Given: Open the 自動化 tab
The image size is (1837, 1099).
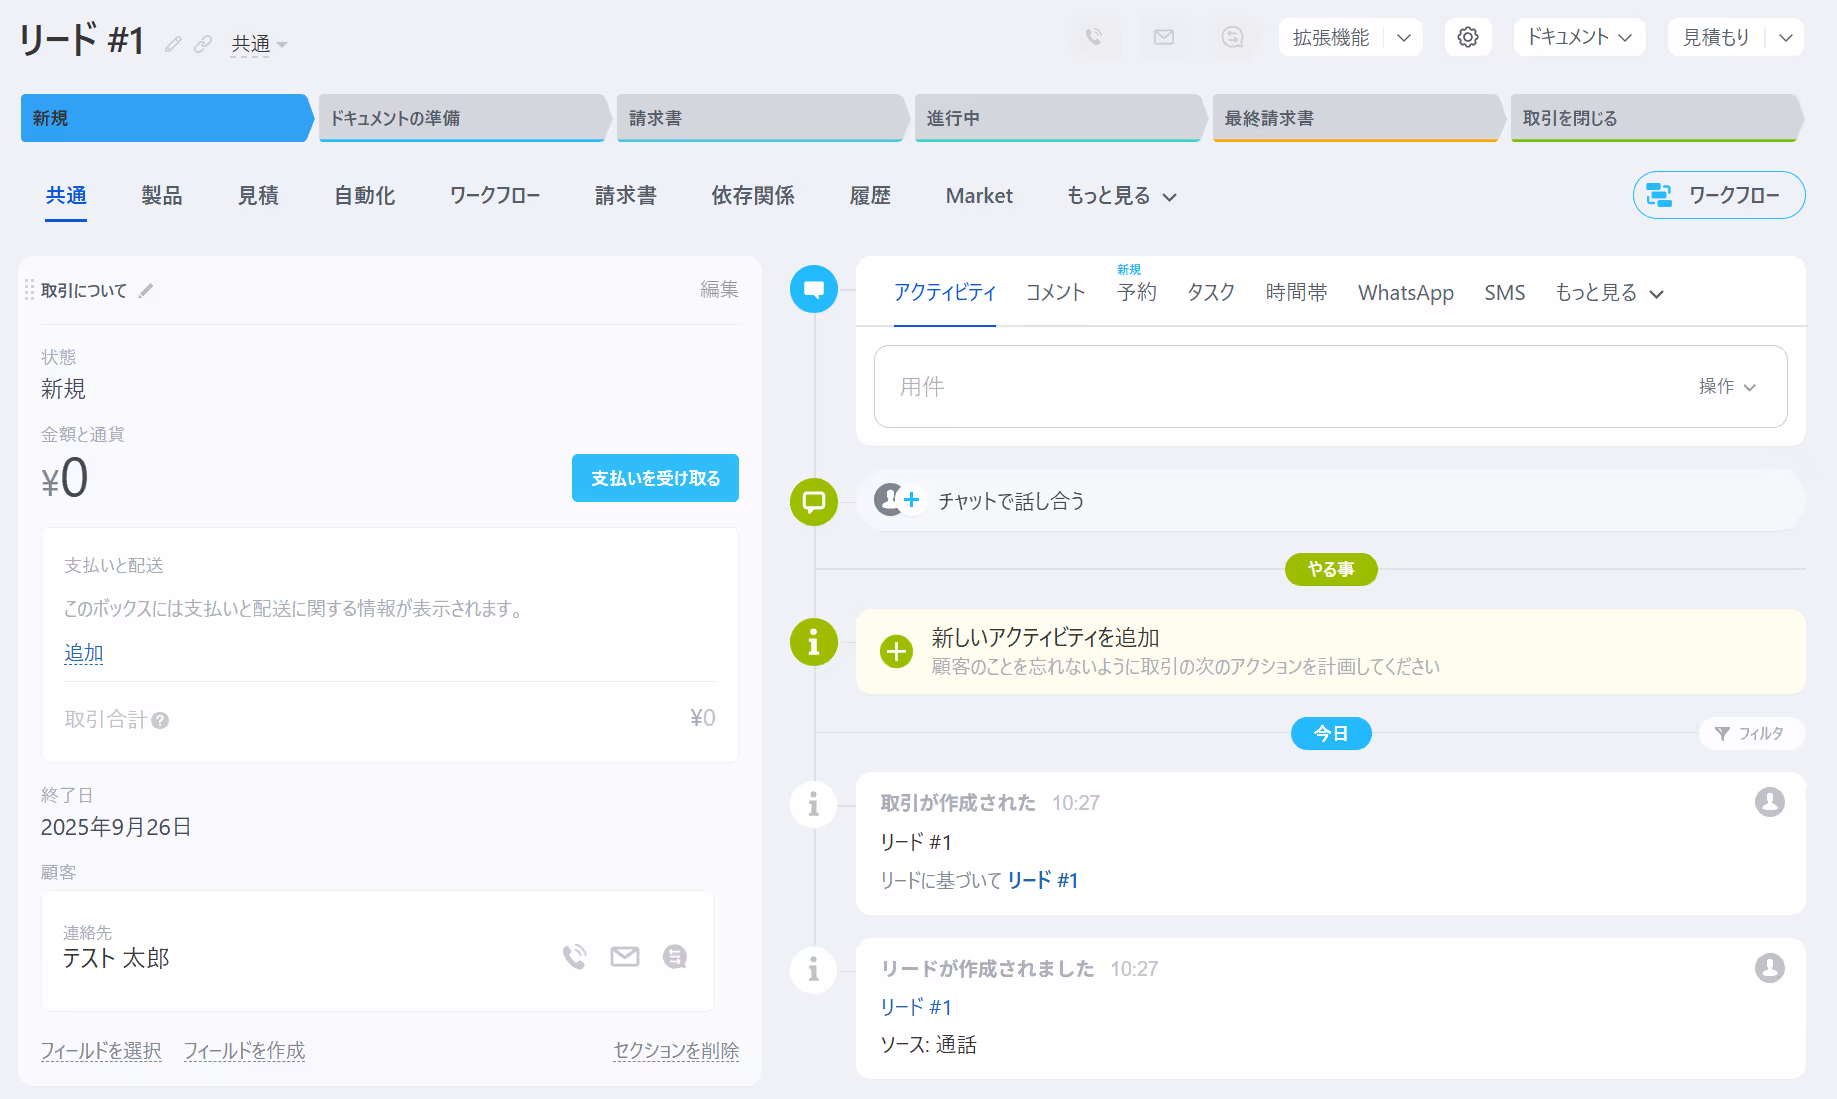Looking at the screenshot, I should [364, 196].
